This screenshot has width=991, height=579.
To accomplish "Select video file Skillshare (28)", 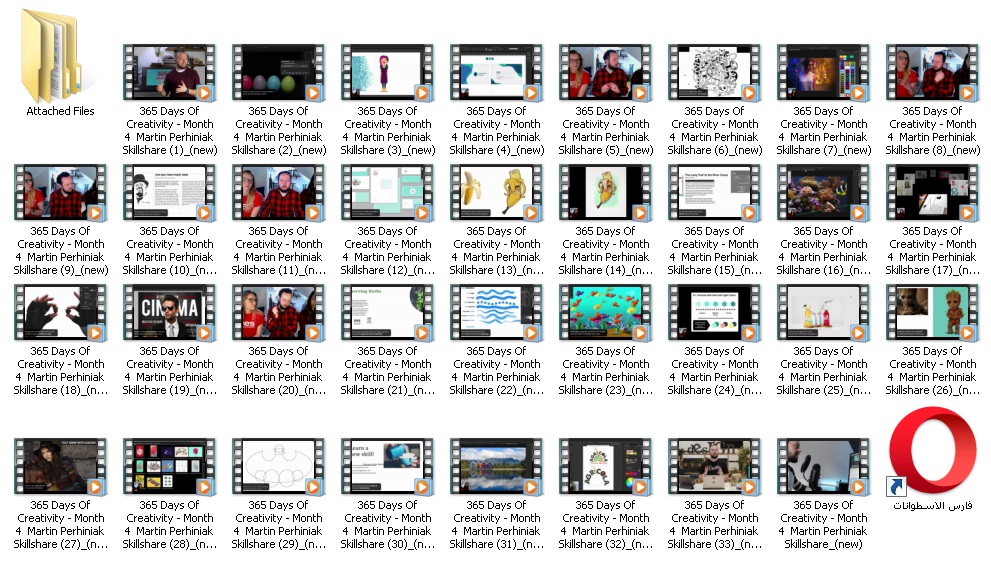I will coord(169,466).
